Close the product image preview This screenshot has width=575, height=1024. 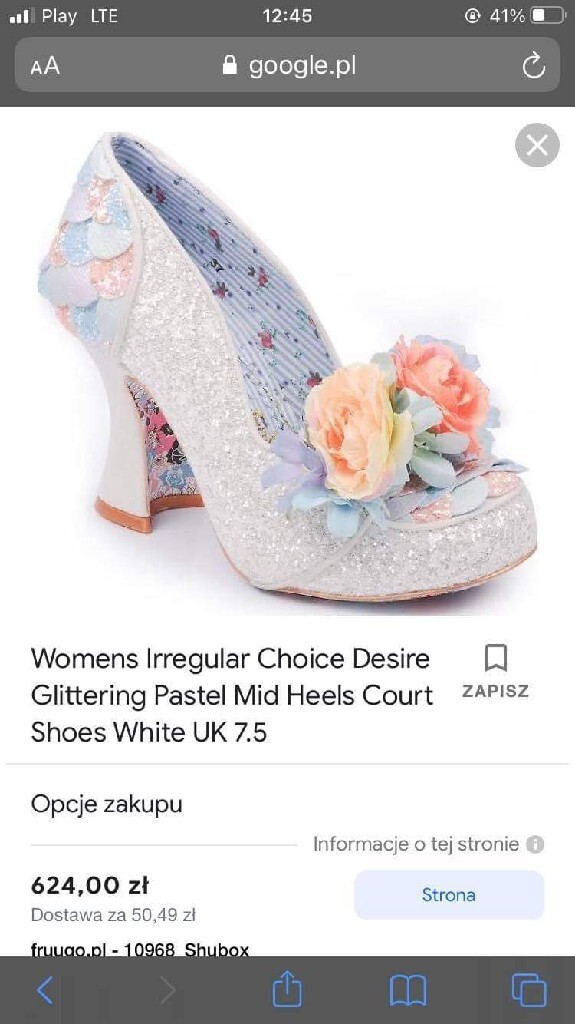537,145
